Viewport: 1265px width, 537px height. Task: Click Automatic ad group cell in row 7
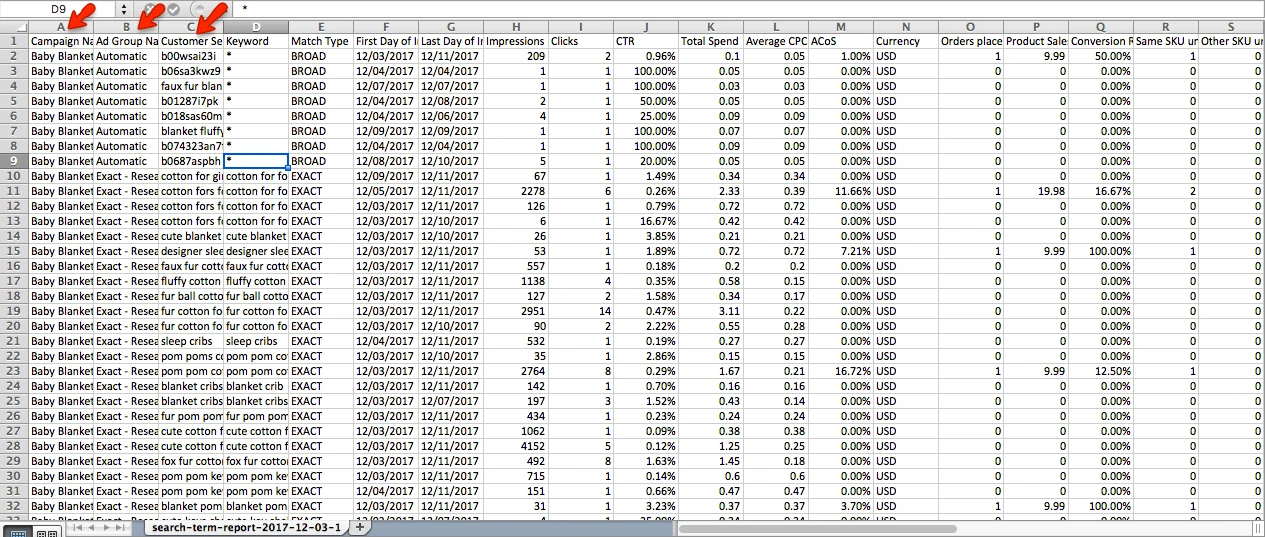126,131
